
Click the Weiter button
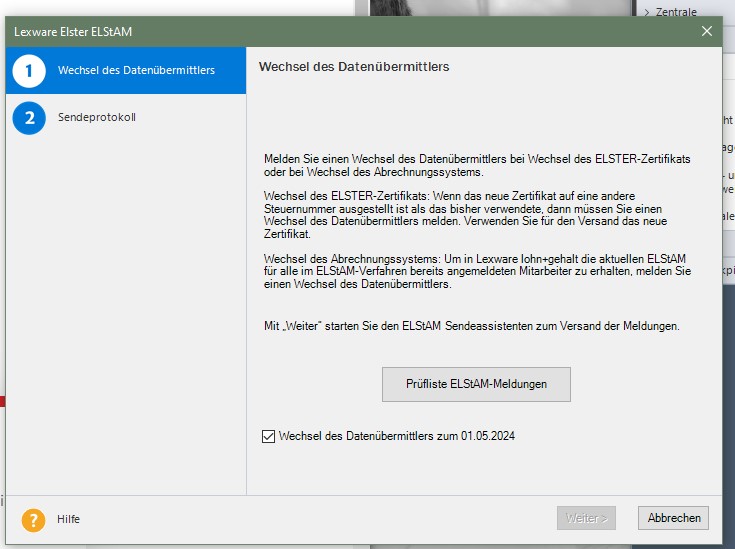pyautogui.click(x=586, y=518)
